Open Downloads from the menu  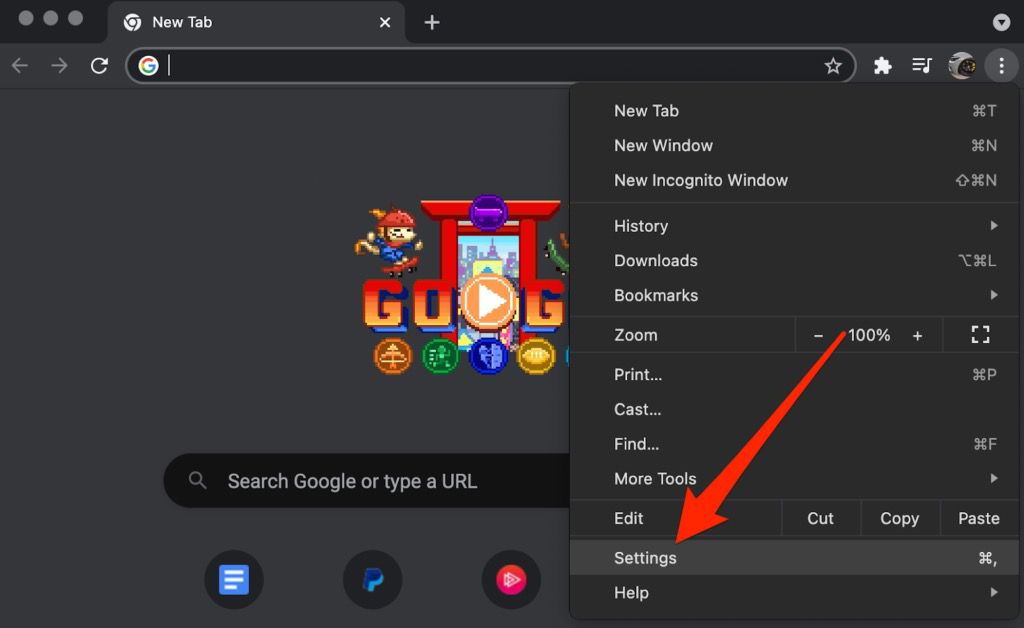pyautogui.click(x=795, y=260)
